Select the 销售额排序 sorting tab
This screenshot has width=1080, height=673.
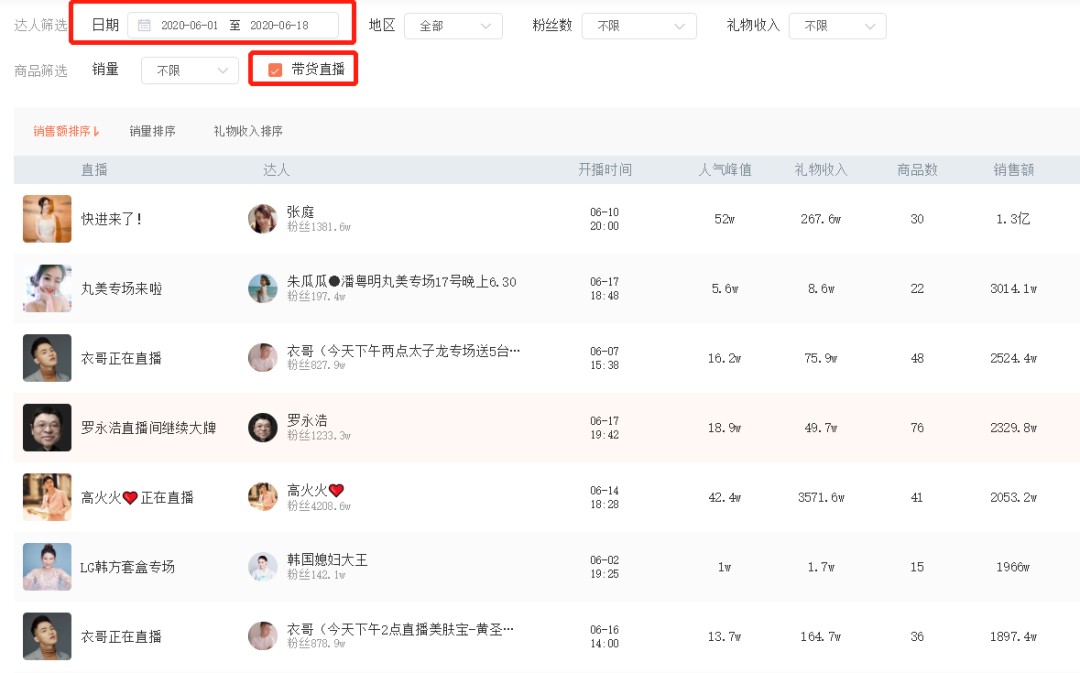click(x=66, y=131)
